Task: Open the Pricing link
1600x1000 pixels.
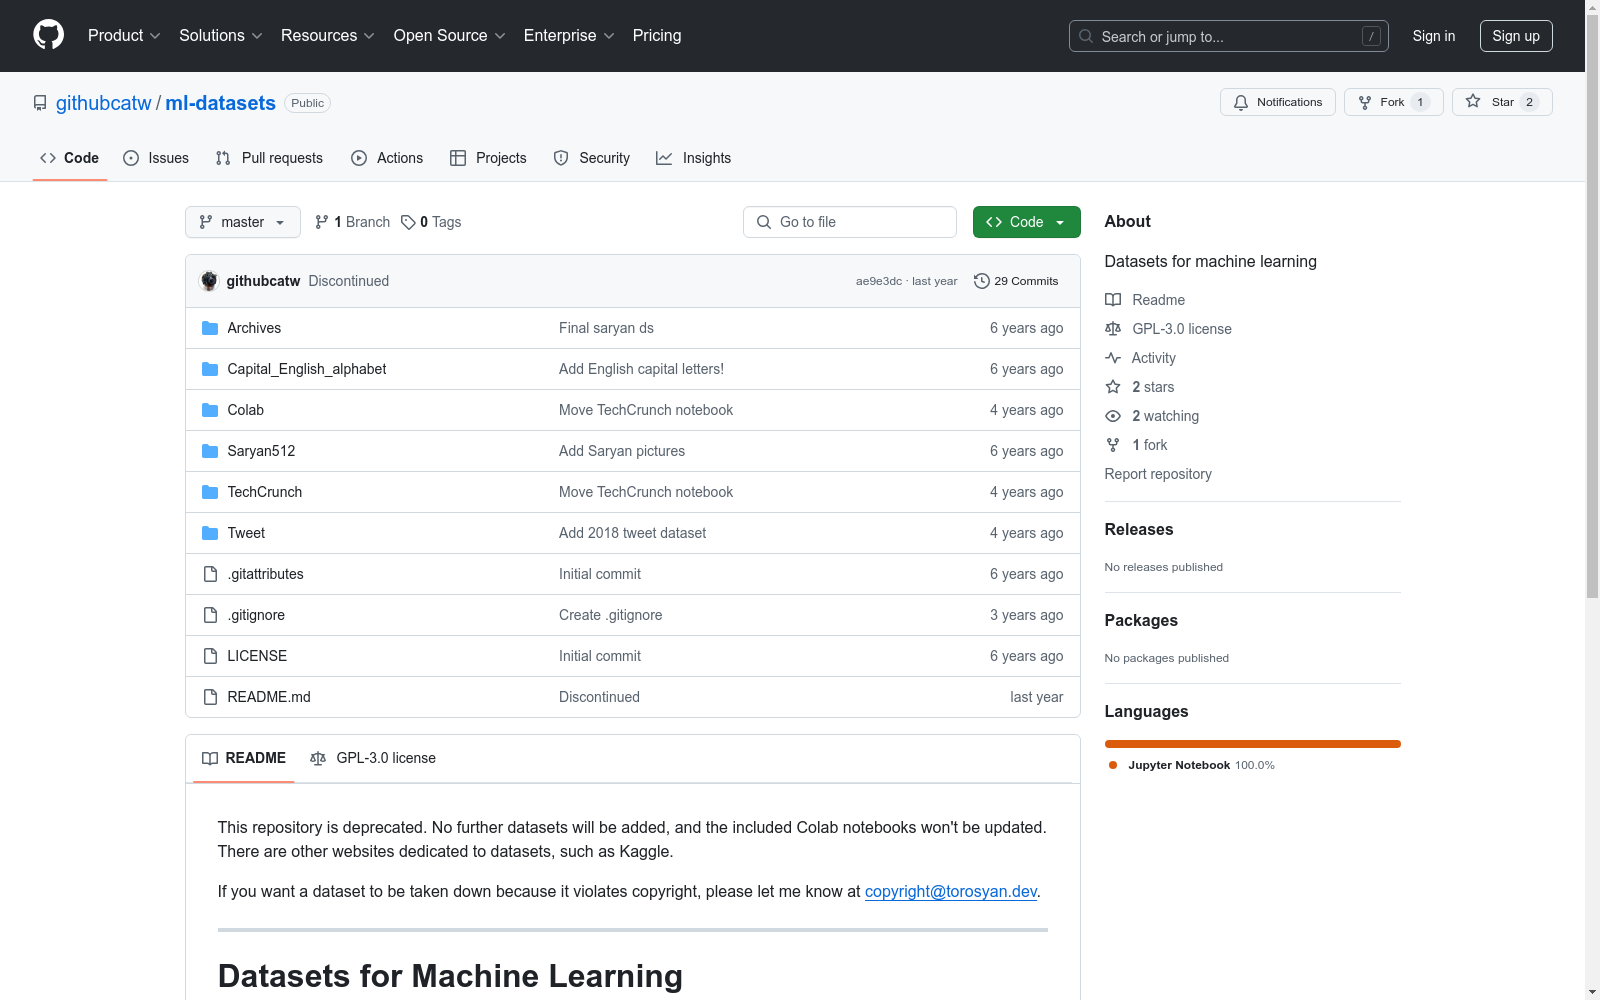Action: [657, 36]
